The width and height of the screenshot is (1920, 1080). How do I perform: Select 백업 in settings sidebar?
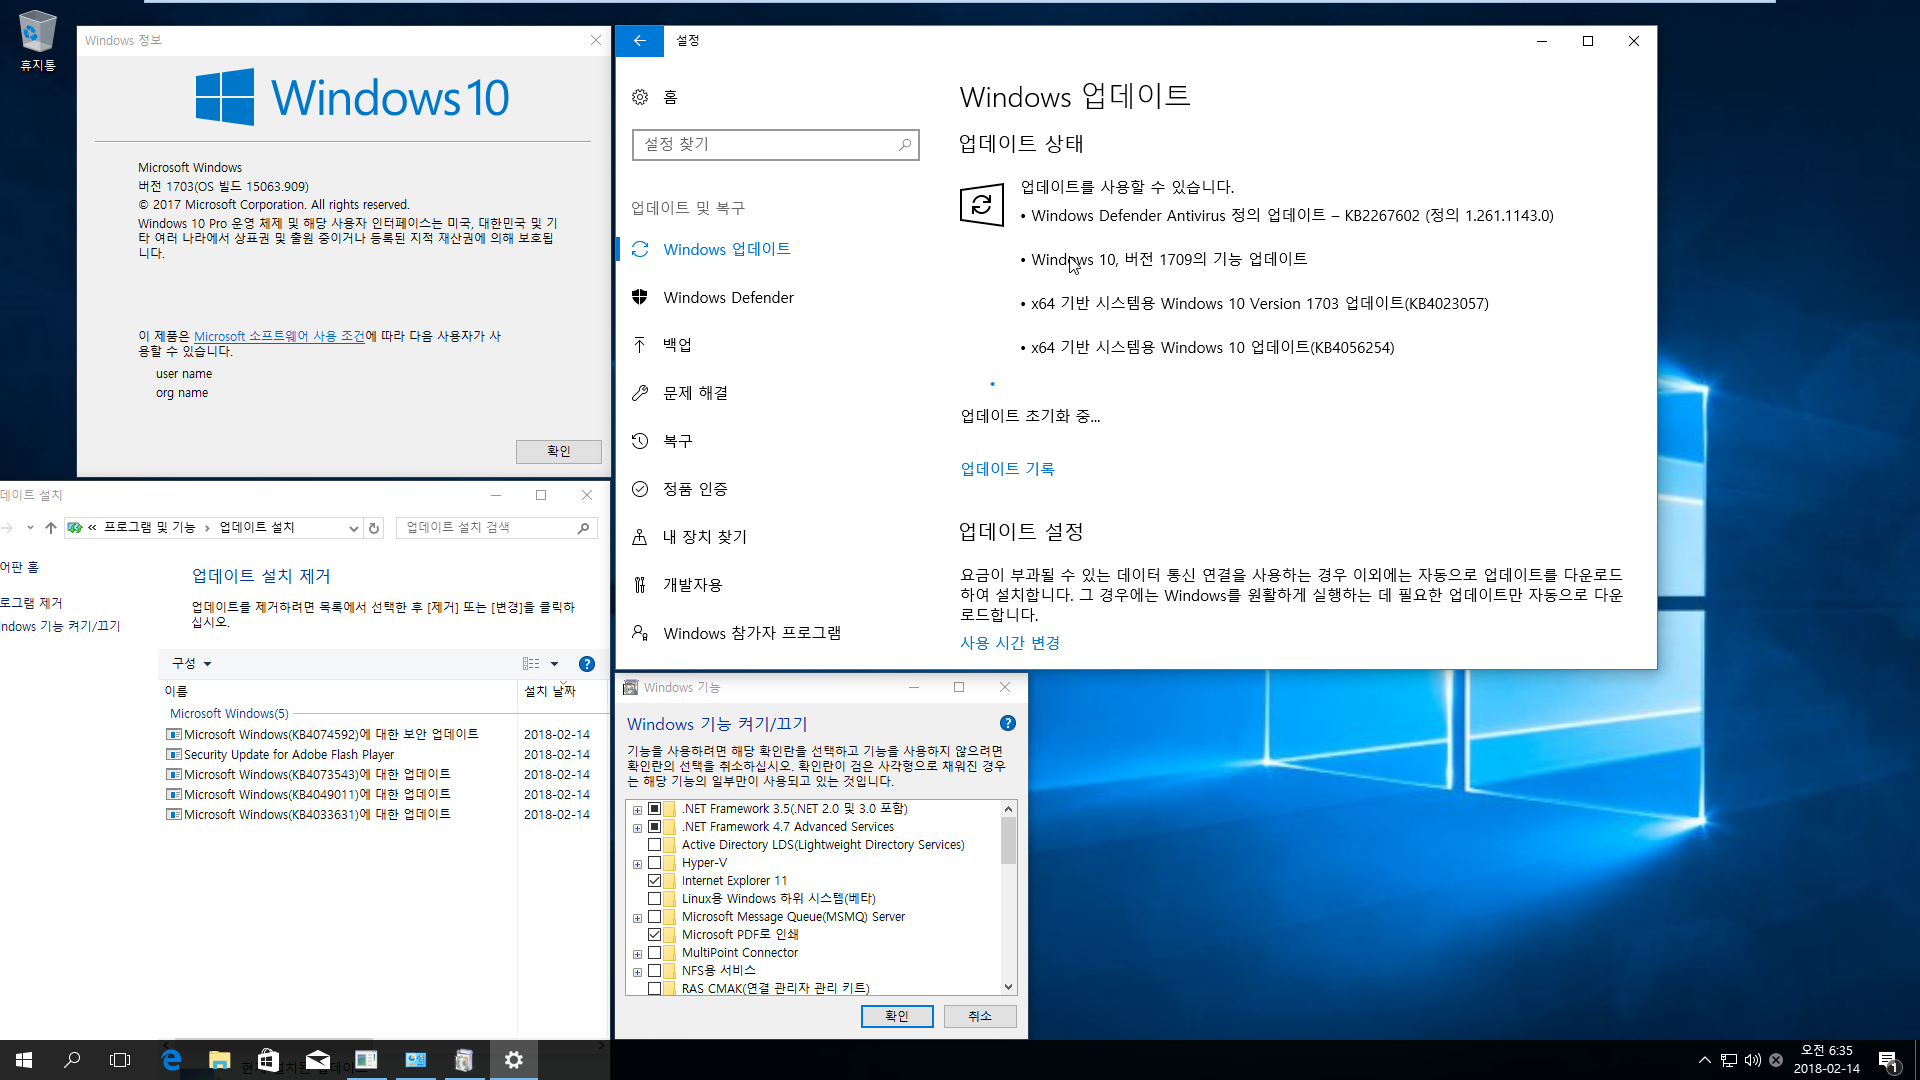click(677, 345)
